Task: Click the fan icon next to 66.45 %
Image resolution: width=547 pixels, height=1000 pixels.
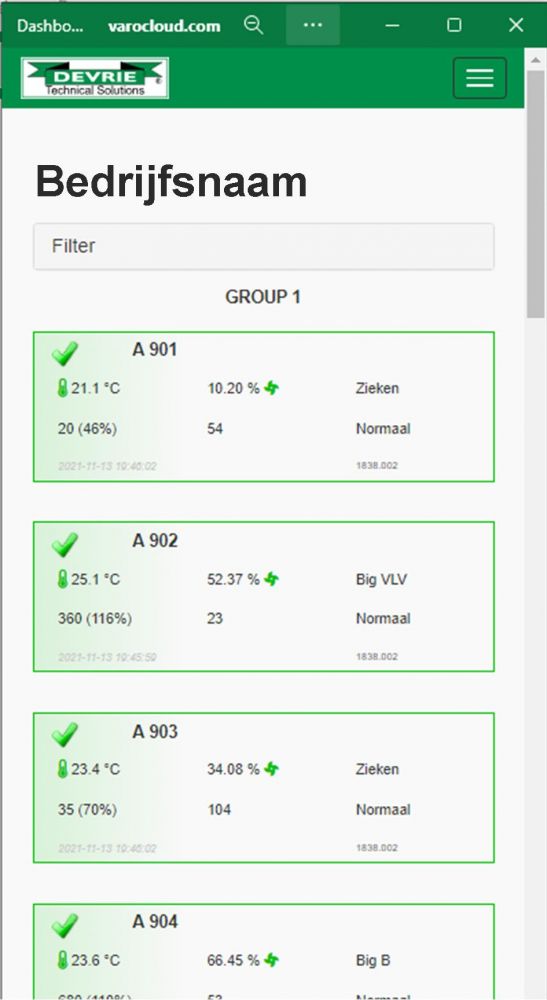Action: coord(272,960)
